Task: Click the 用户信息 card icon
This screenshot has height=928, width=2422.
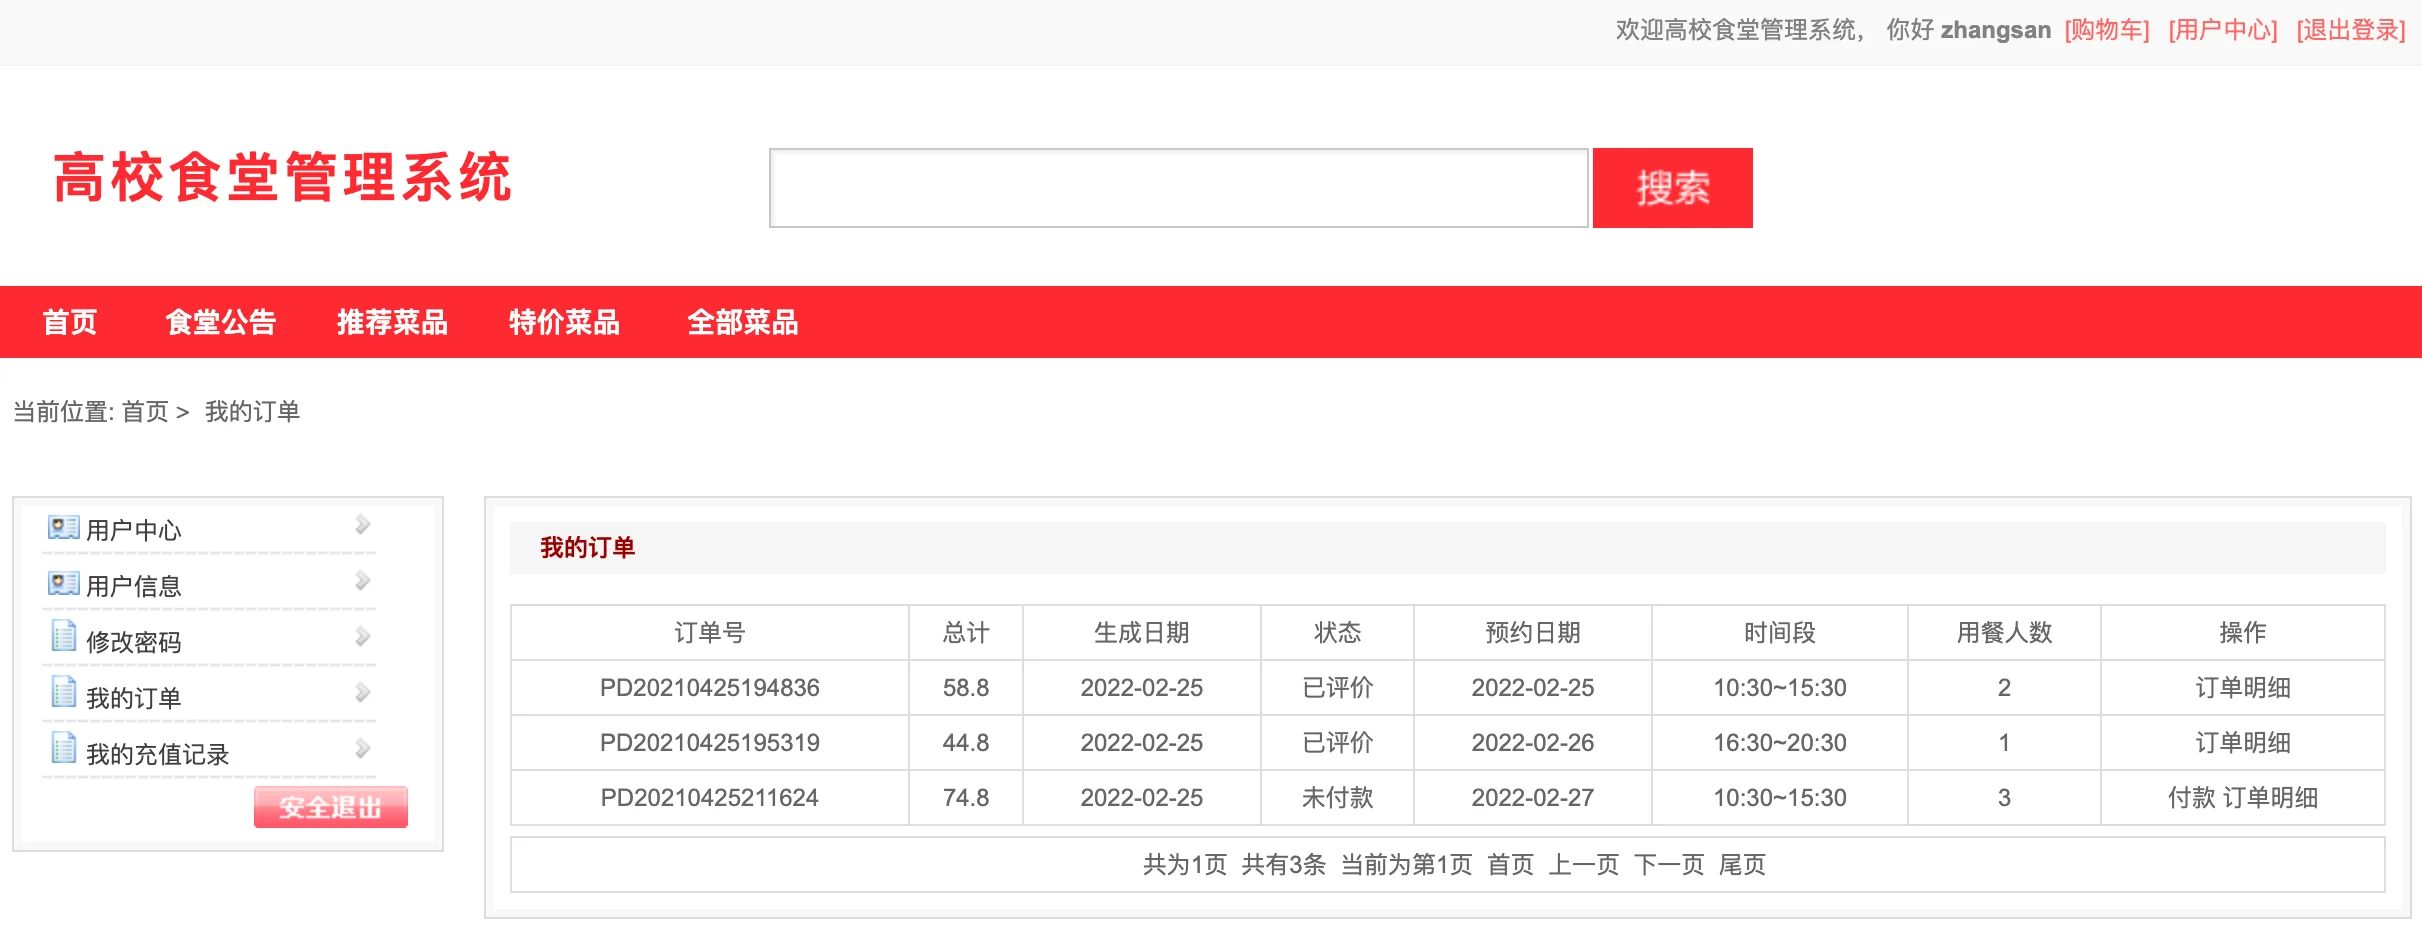Action: 62,584
